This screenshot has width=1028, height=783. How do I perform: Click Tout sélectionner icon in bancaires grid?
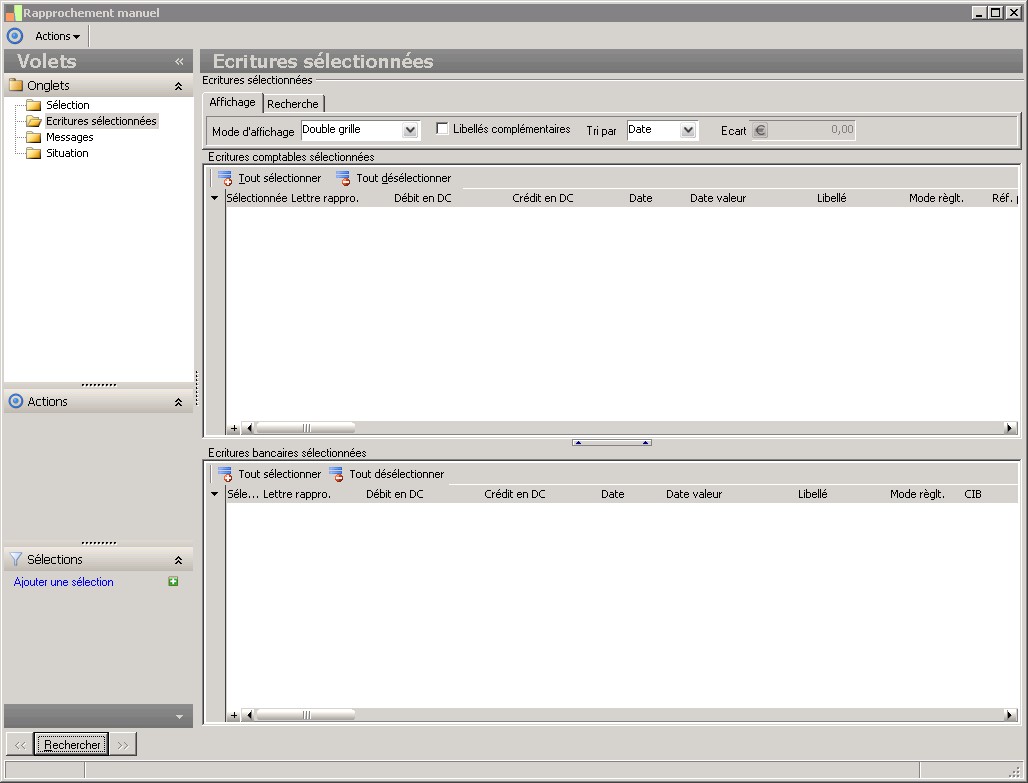[x=225, y=474]
